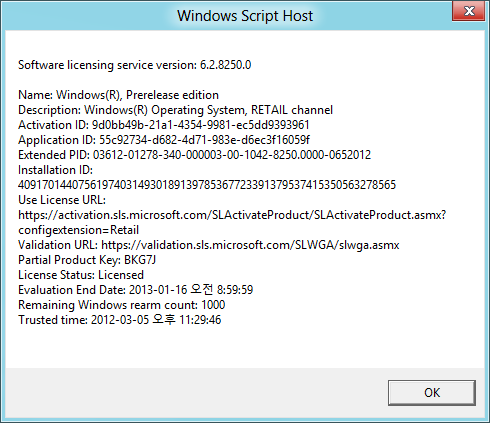Click the Evaluation End Date line

pyautogui.click(x=136, y=290)
